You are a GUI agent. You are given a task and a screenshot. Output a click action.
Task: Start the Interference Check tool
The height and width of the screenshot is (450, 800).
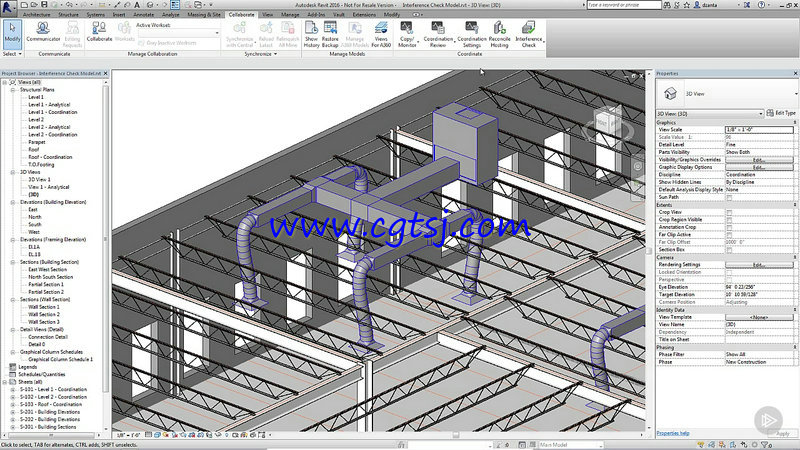coord(529,34)
